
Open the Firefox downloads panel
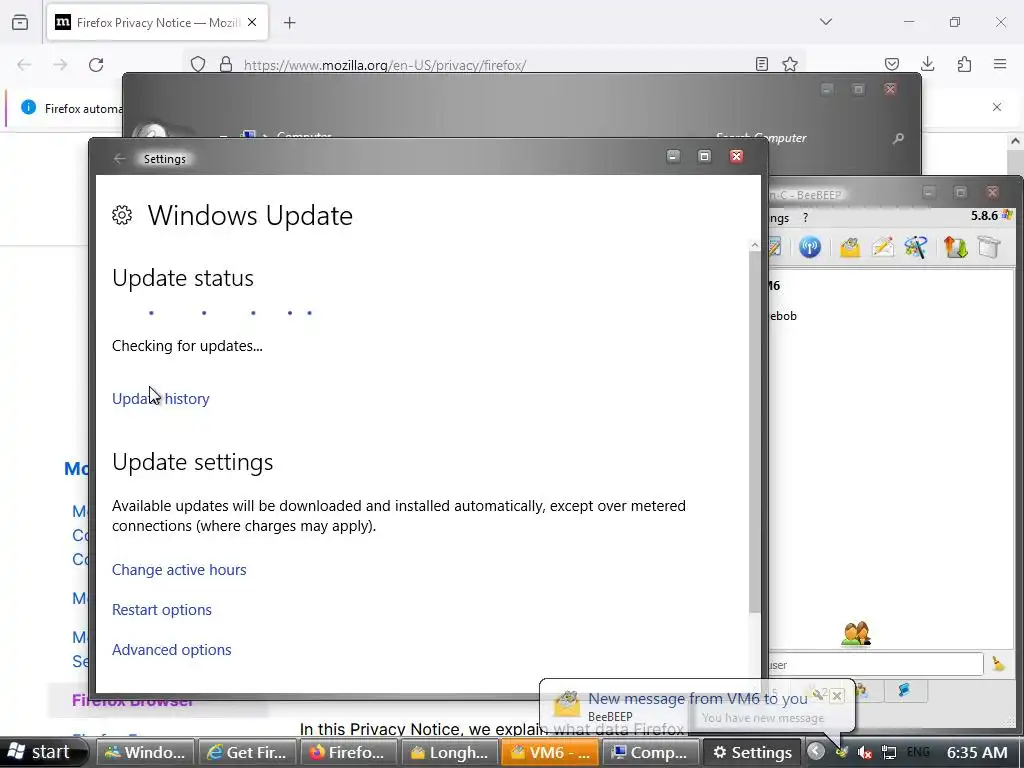click(927, 64)
